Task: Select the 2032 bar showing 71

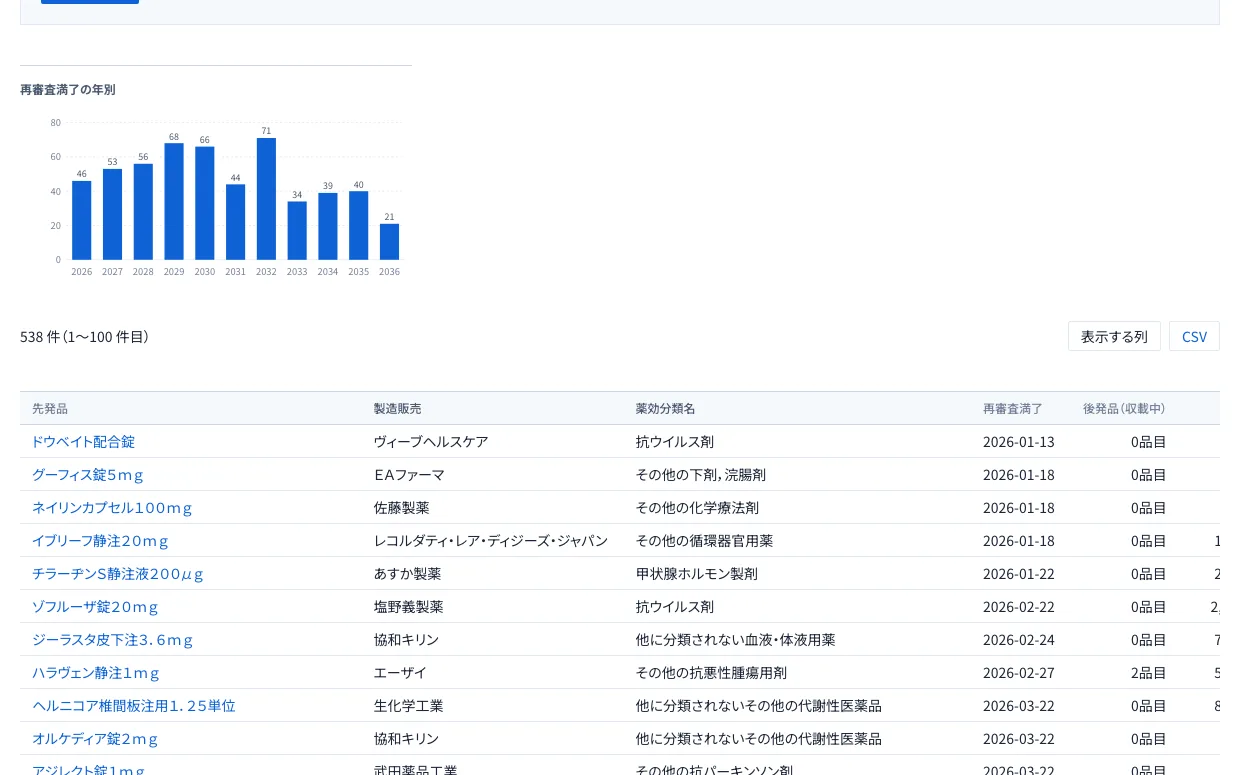Action: point(266,199)
